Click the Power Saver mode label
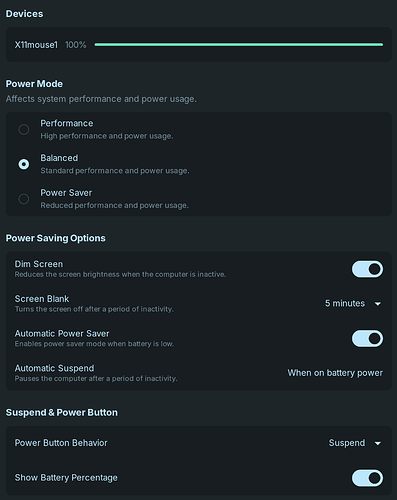The width and height of the screenshot is (397, 500). (66, 193)
